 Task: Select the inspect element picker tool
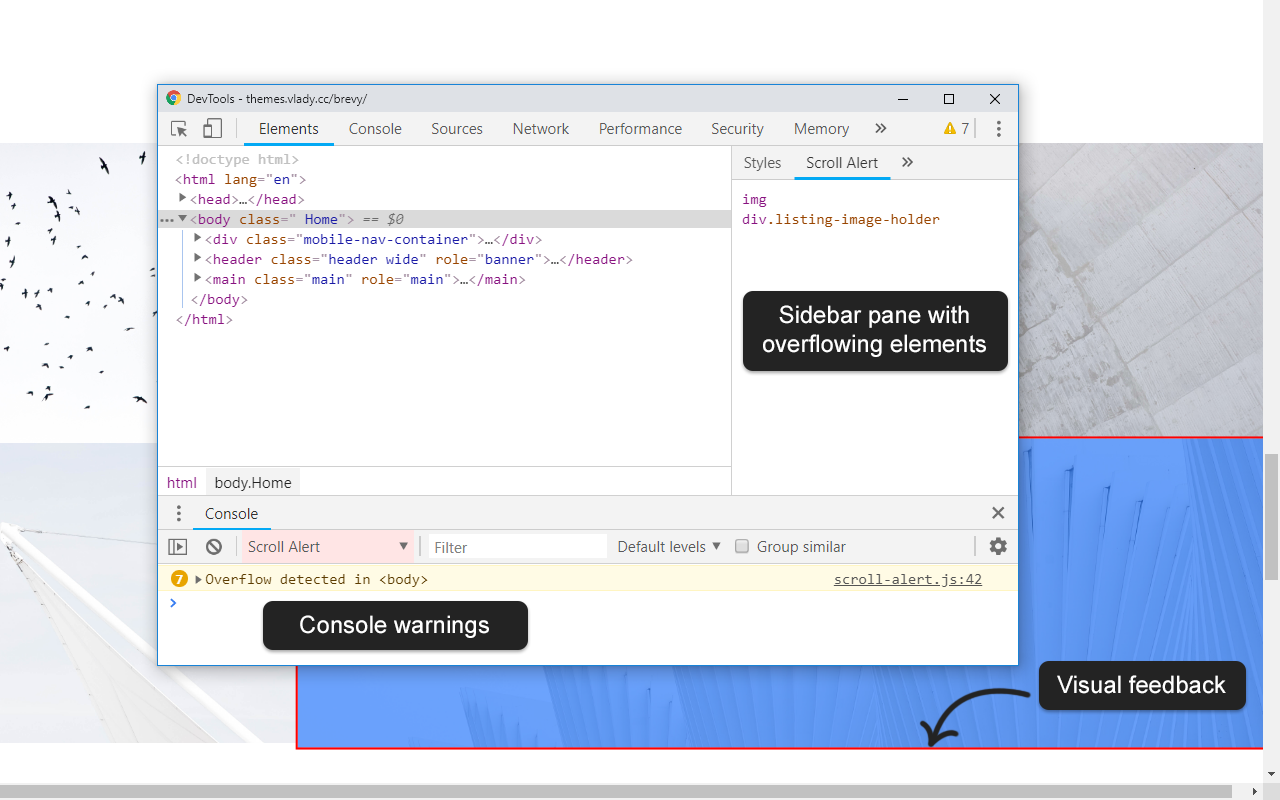tap(179, 128)
